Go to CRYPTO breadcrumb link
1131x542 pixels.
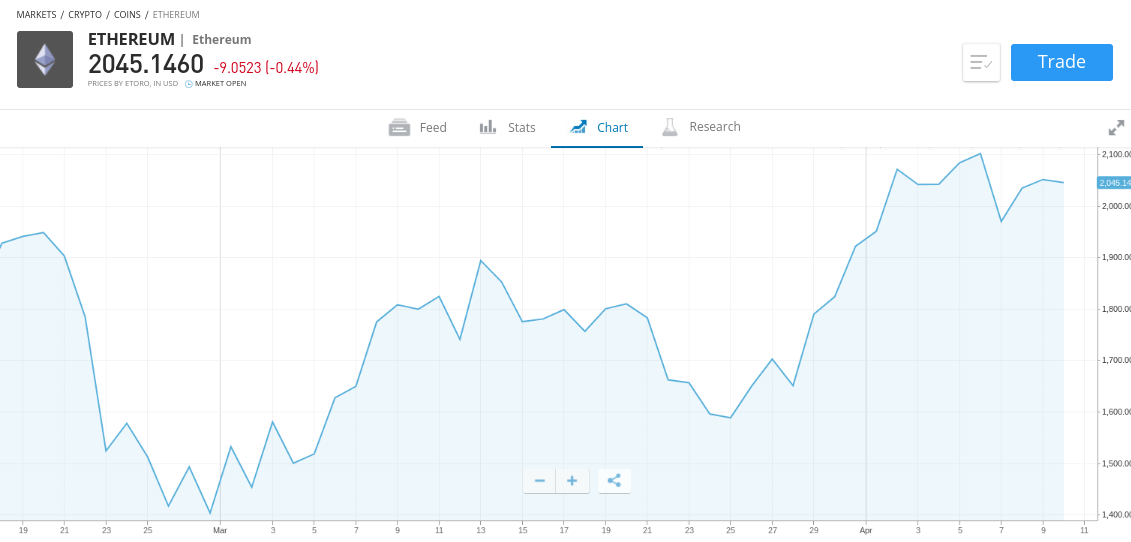pos(85,14)
